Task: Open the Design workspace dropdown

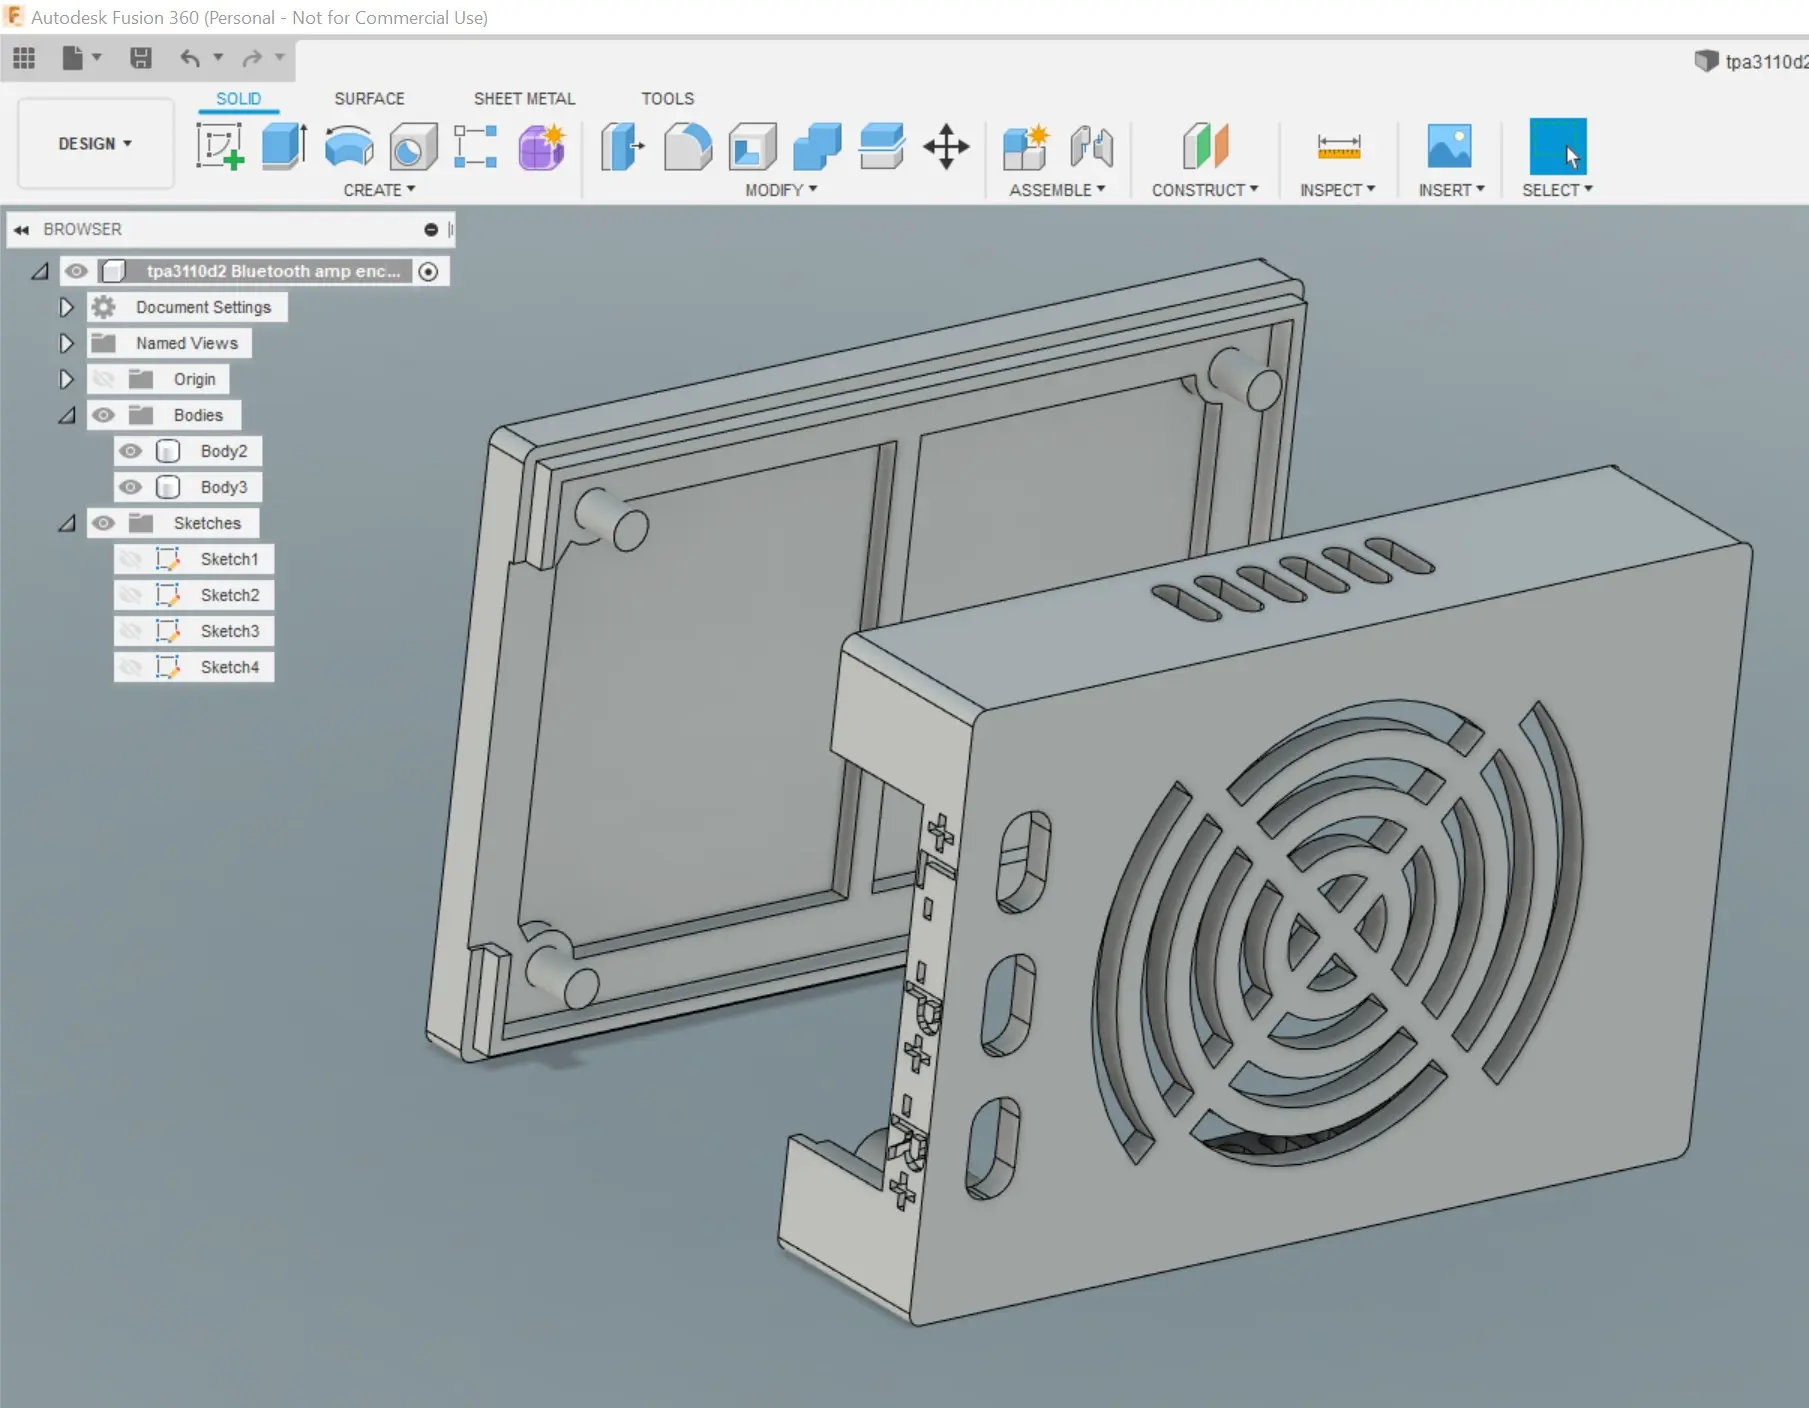Action: coord(96,144)
